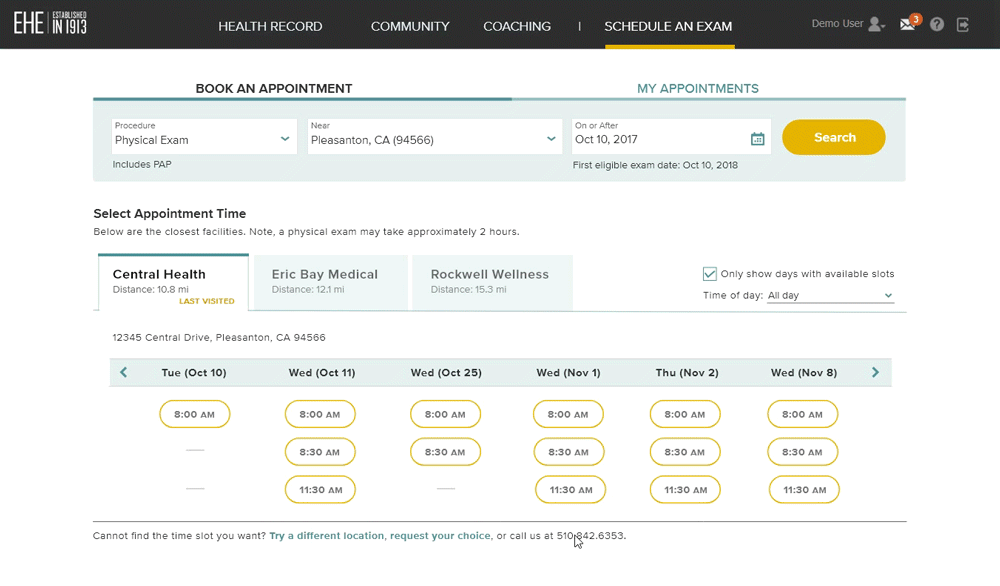The image size is (1000, 586).
Task: Click the 12345 Central Drive address text
Action: (219, 337)
